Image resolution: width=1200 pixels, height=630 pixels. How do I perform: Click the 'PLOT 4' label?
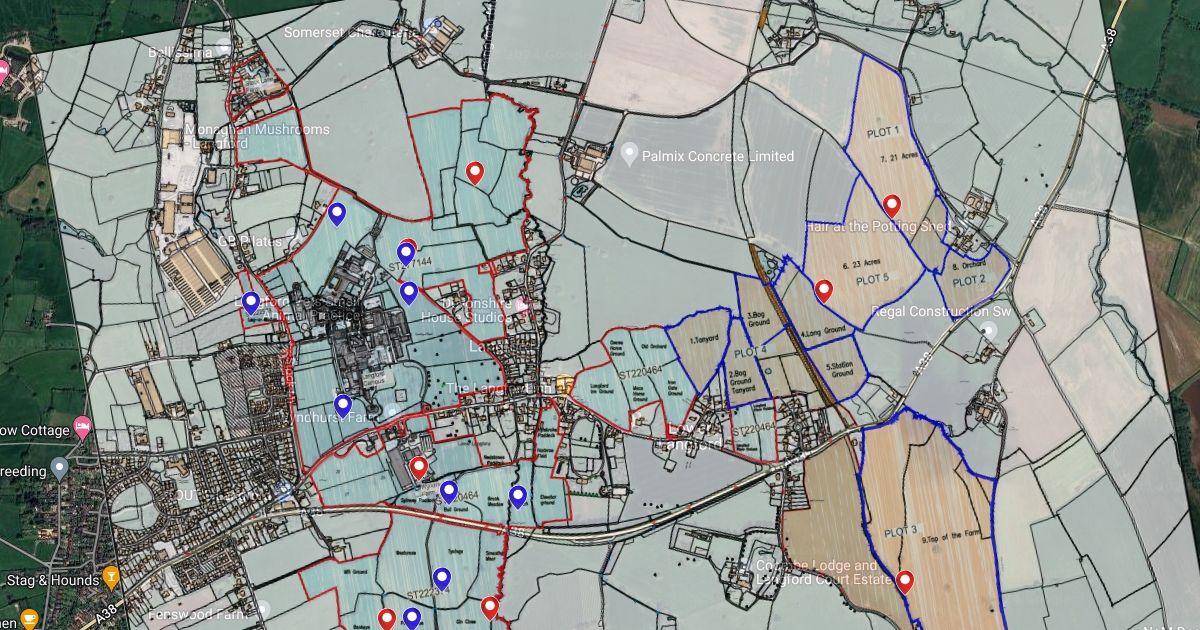point(750,351)
